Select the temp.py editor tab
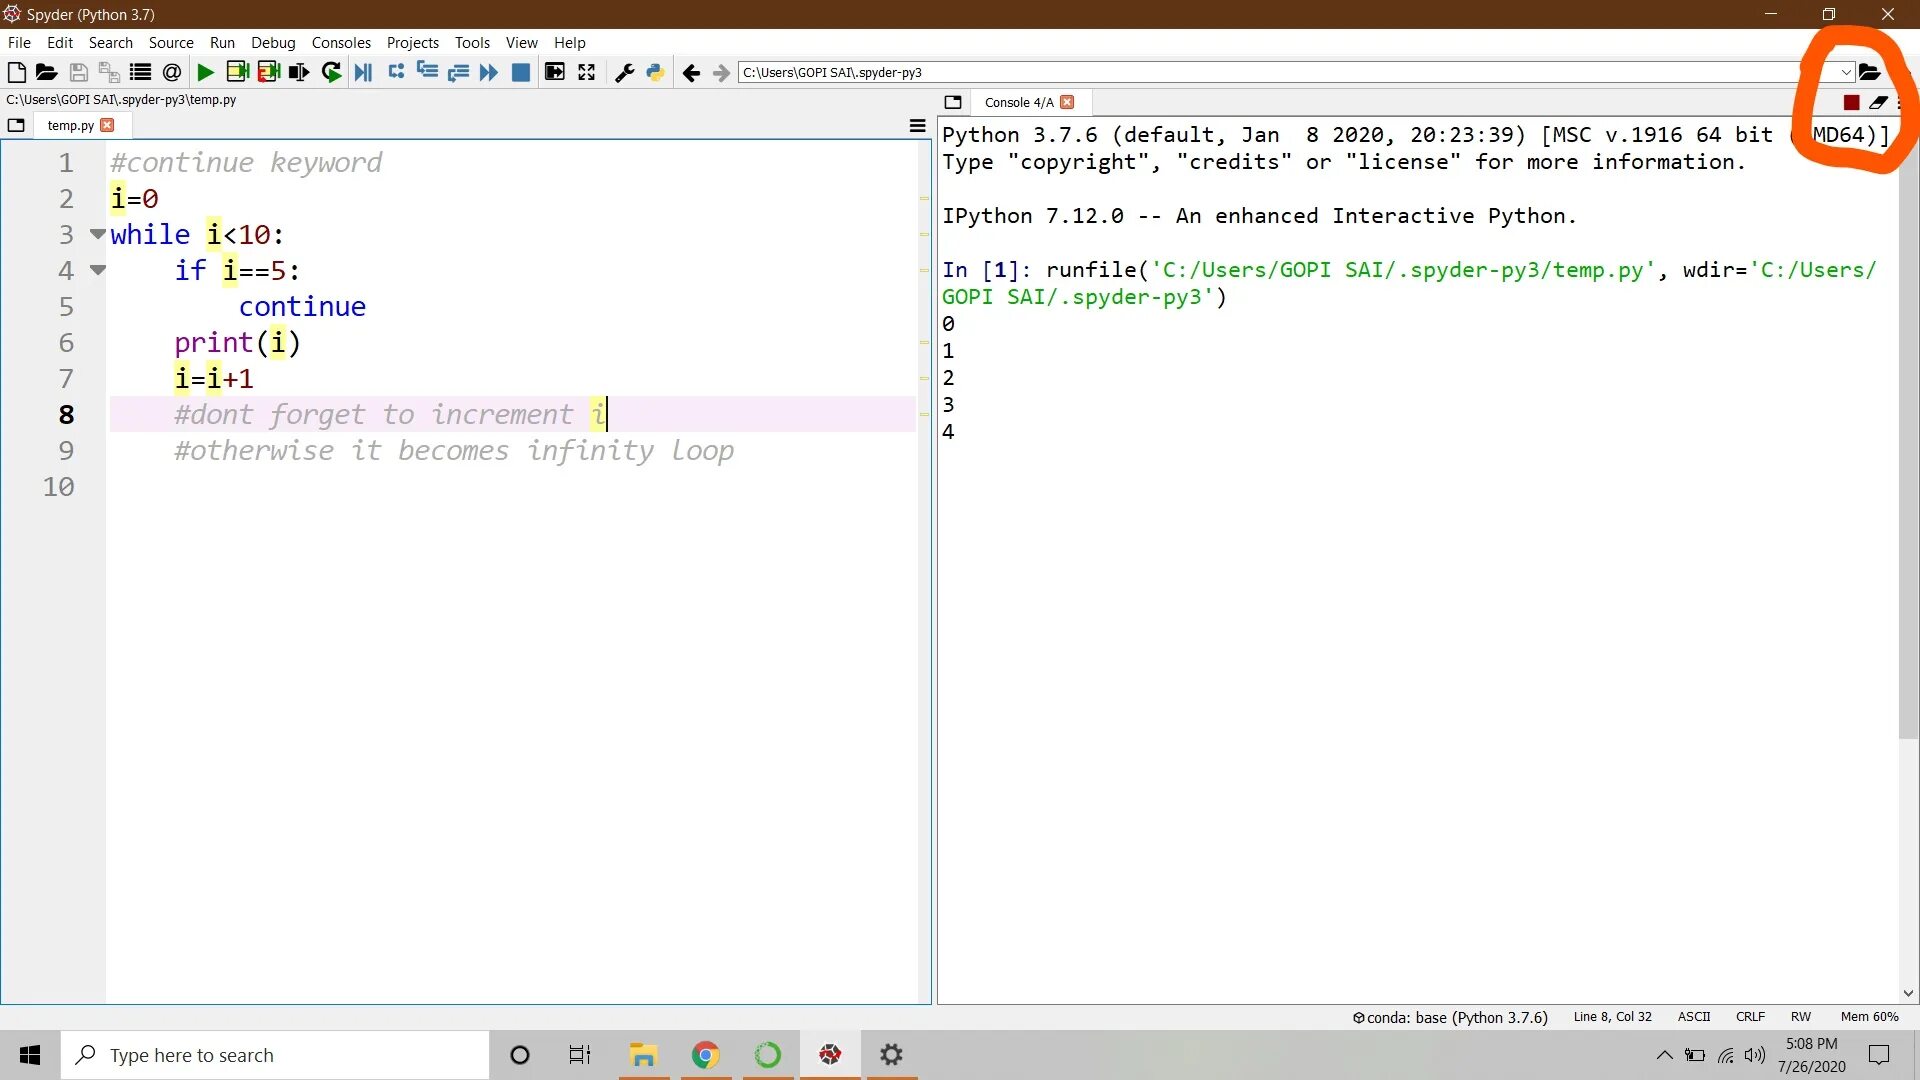 click(x=70, y=126)
